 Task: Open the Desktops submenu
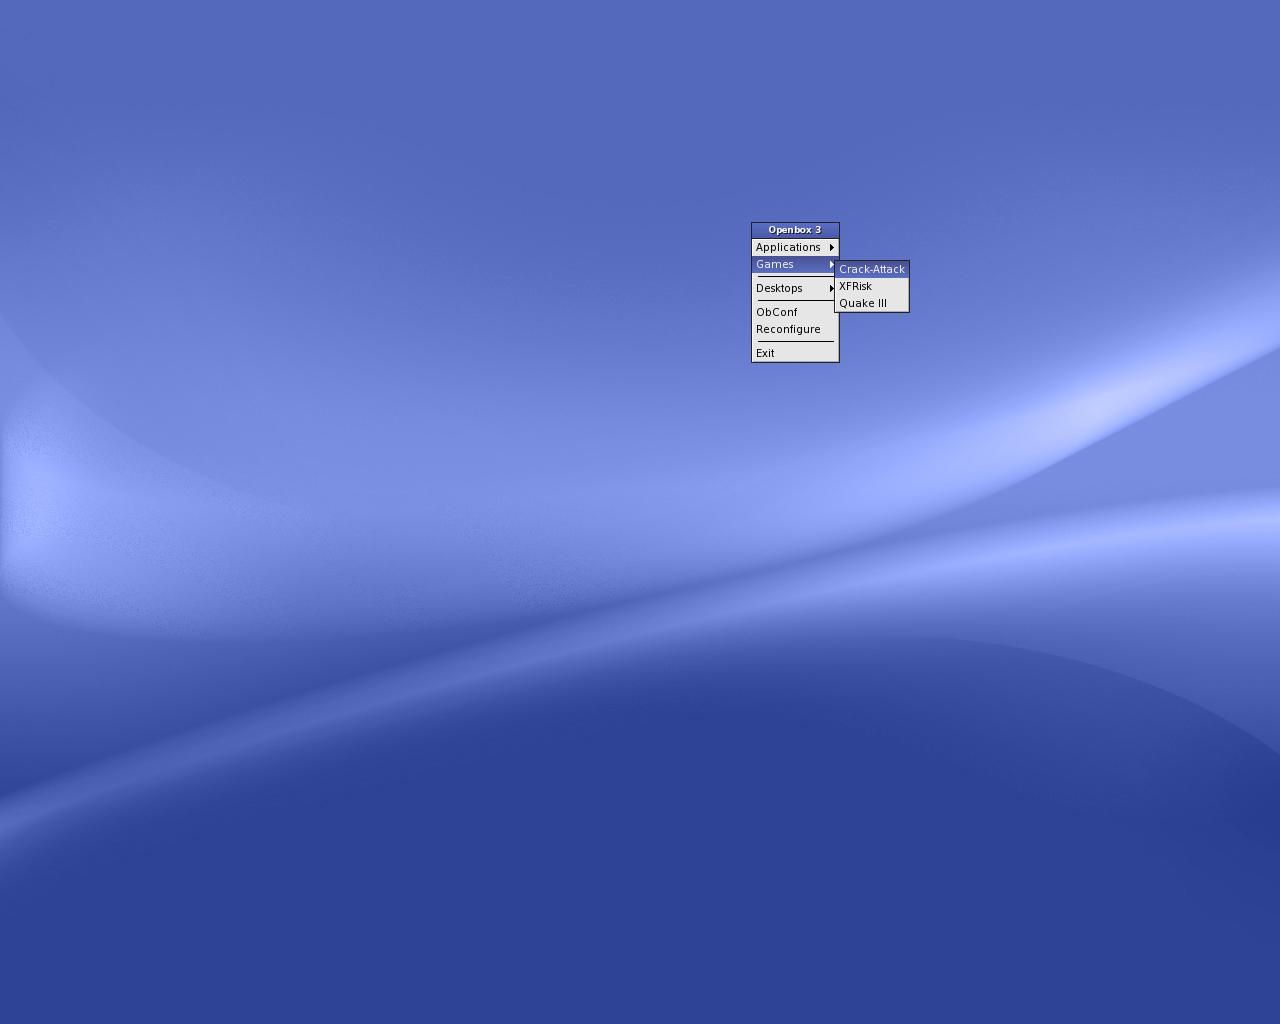click(793, 288)
